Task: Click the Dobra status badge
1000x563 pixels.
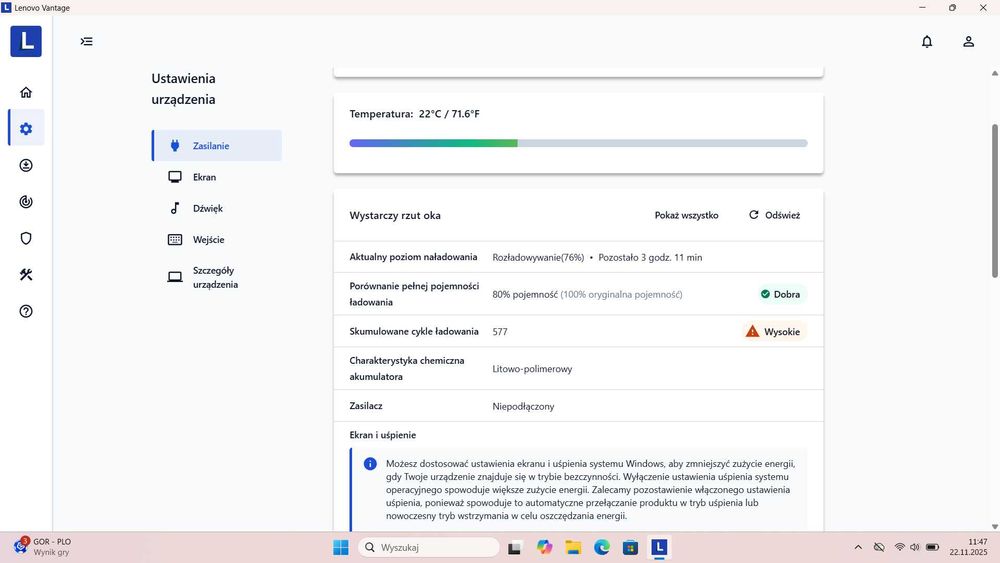Action: pos(780,294)
